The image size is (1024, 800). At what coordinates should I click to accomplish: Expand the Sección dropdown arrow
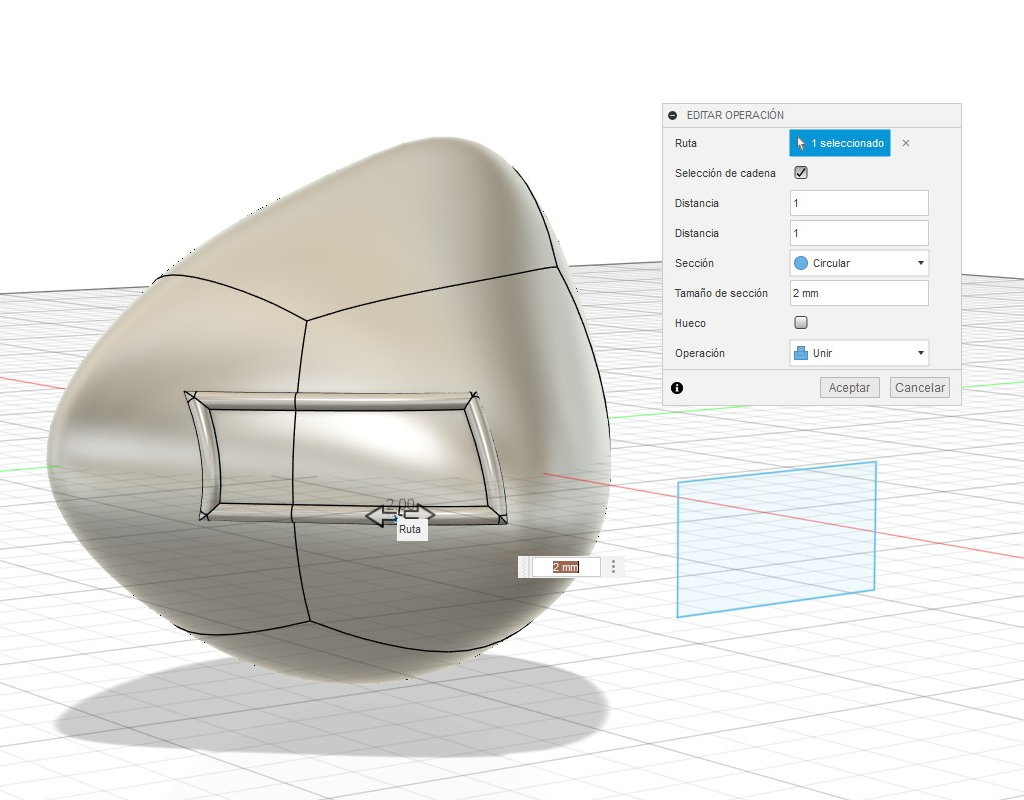[x=920, y=263]
